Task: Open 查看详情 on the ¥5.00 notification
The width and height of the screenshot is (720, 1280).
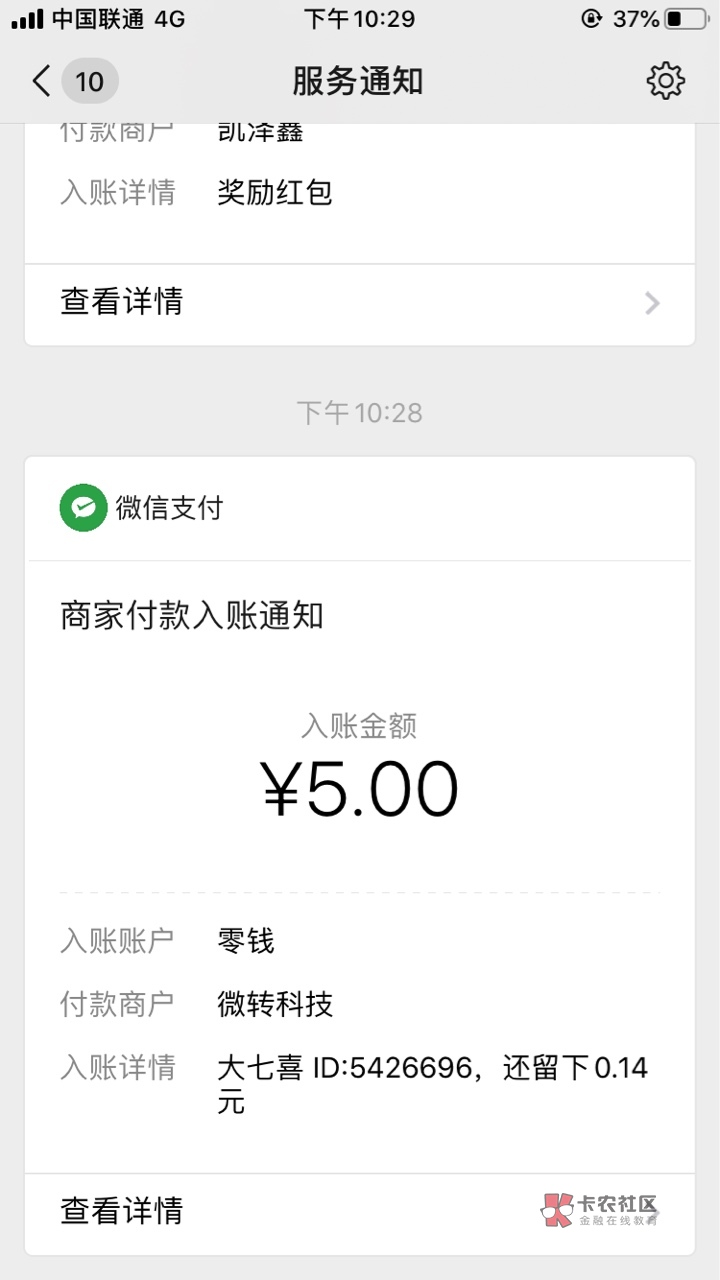Action: tap(122, 1211)
